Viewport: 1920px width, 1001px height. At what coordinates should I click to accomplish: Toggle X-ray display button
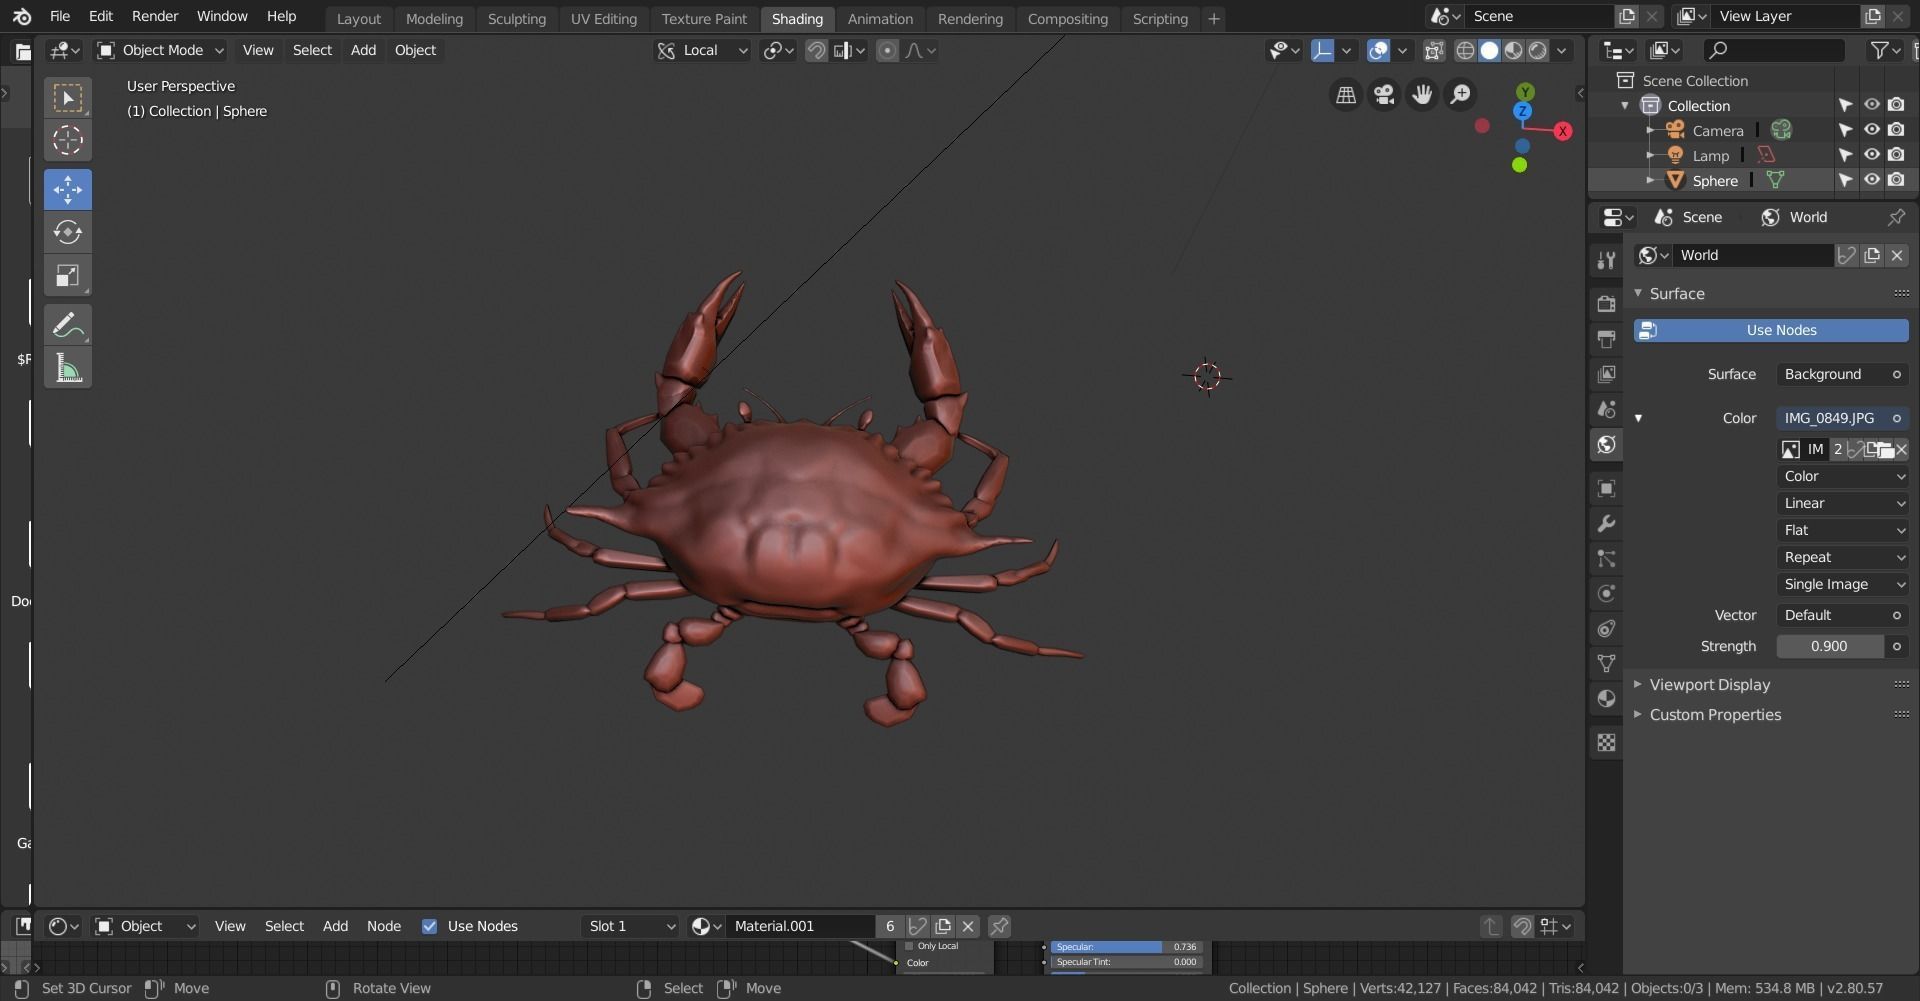pos(1433,50)
